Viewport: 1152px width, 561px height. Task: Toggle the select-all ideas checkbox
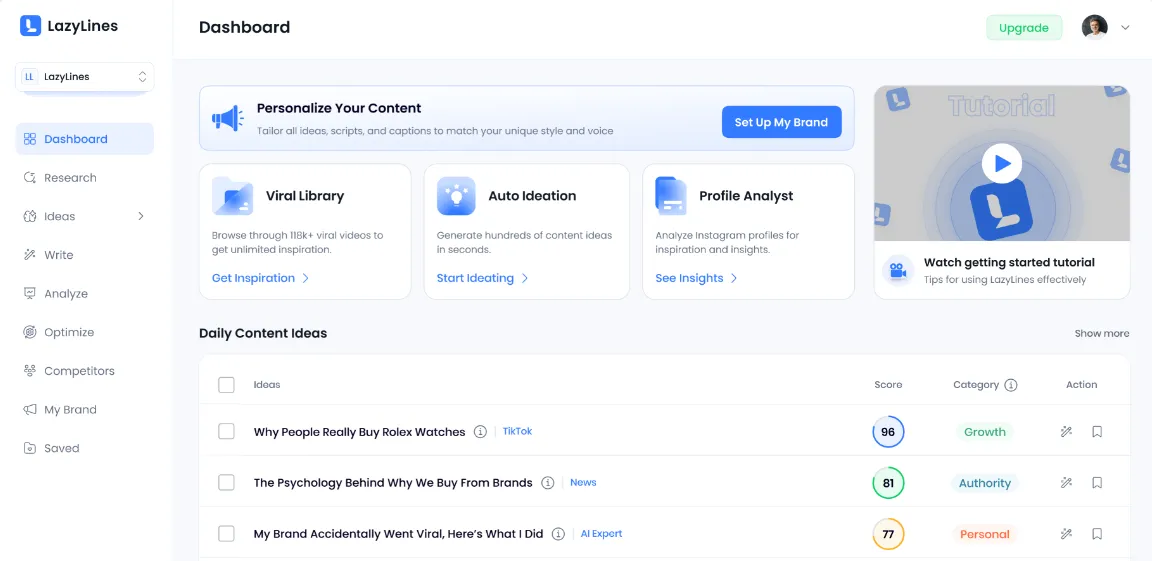coord(226,385)
